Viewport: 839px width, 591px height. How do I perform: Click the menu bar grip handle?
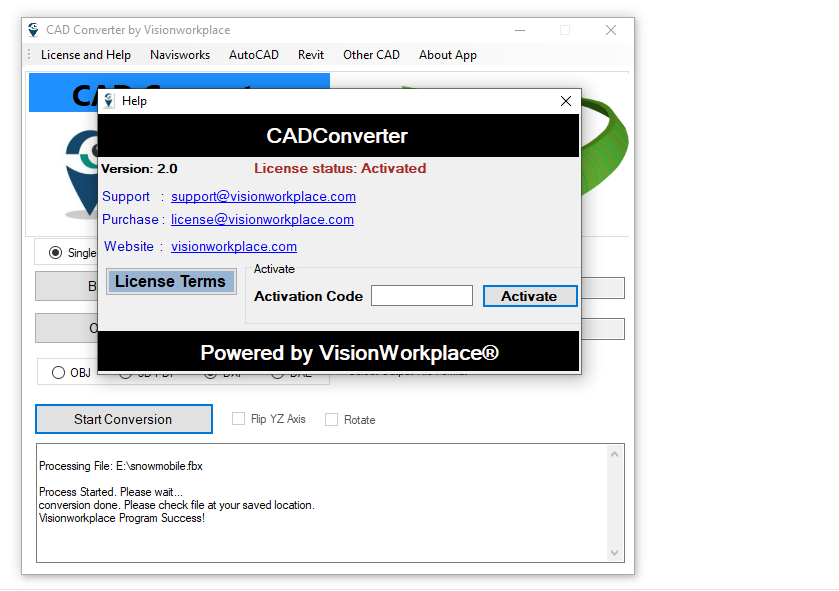29,55
